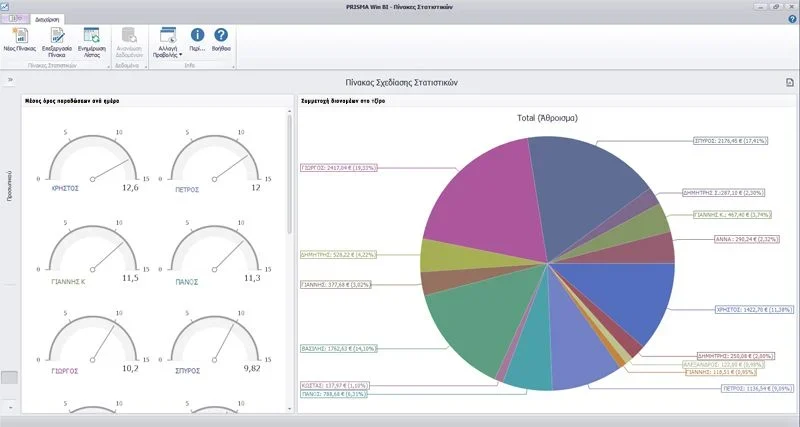Click the export page icon beside dashboard title

tap(790, 82)
